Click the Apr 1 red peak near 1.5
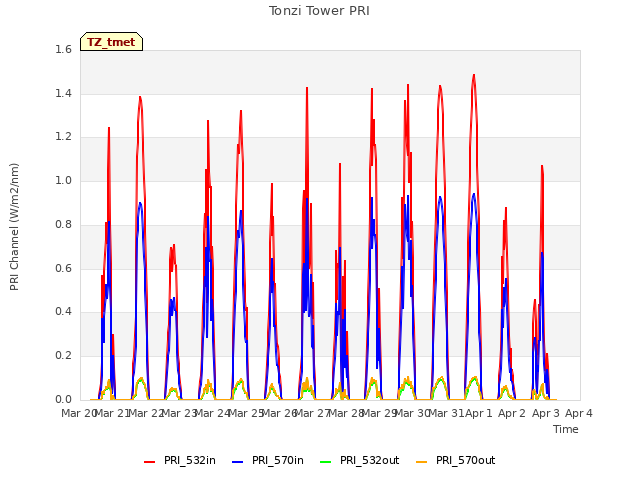The width and height of the screenshot is (640, 480). (x=473, y=75)
